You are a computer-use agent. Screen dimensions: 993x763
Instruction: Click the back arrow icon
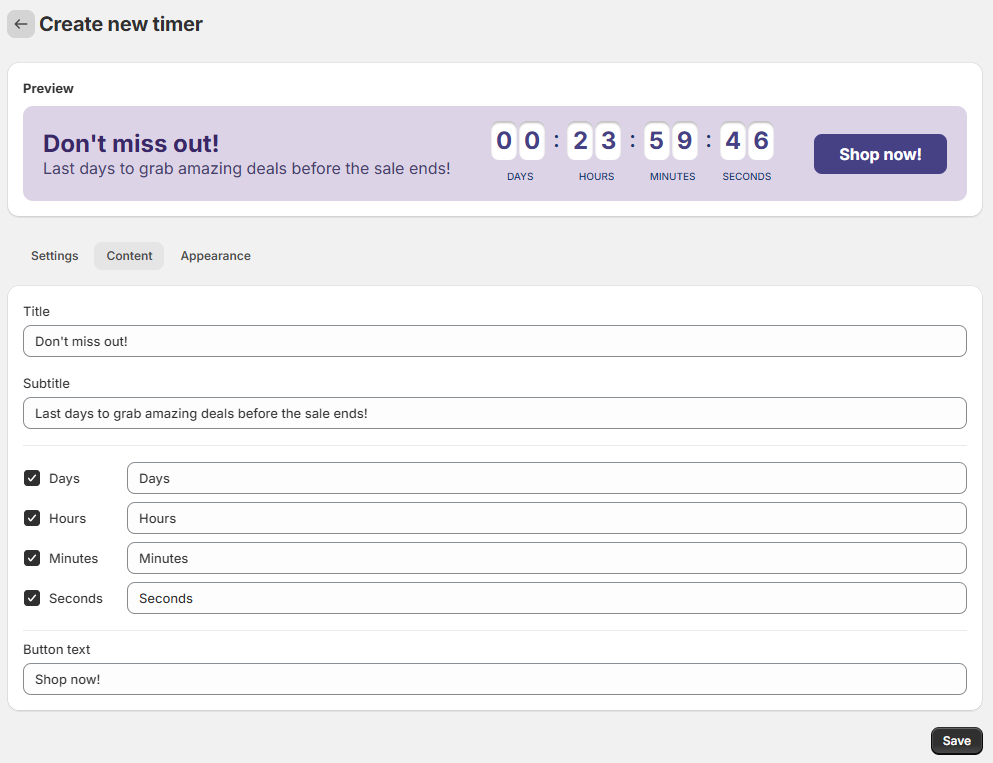coord(21,24)
